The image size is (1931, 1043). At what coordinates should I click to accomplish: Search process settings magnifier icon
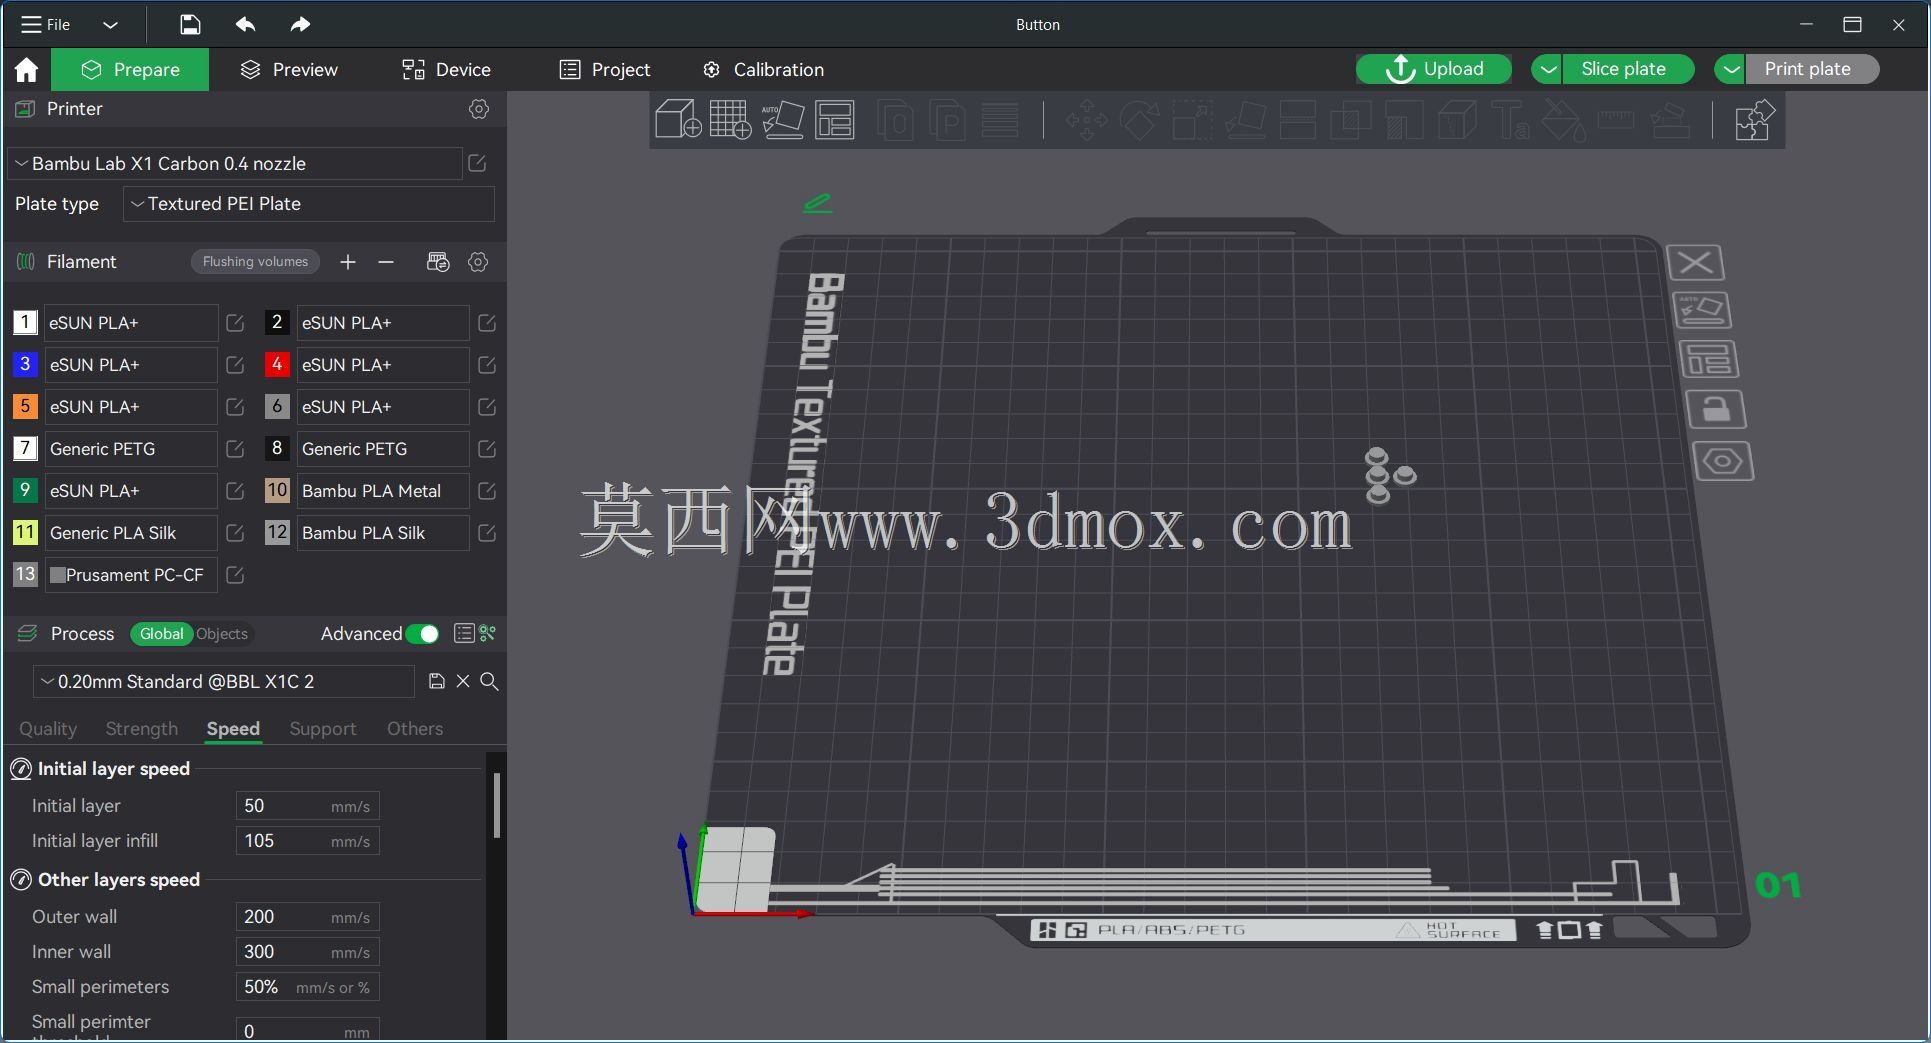pyautogui.click(x=489, y=681)
